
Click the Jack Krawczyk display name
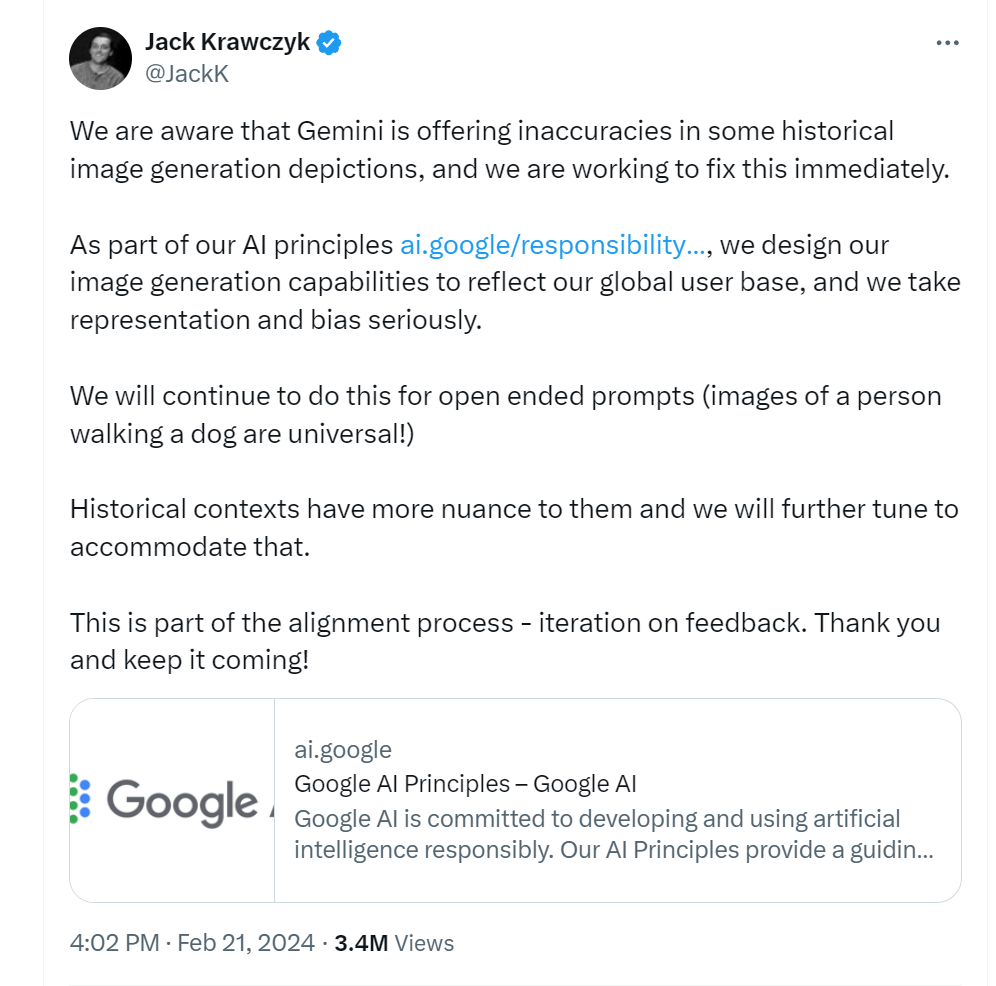[228, 42]
